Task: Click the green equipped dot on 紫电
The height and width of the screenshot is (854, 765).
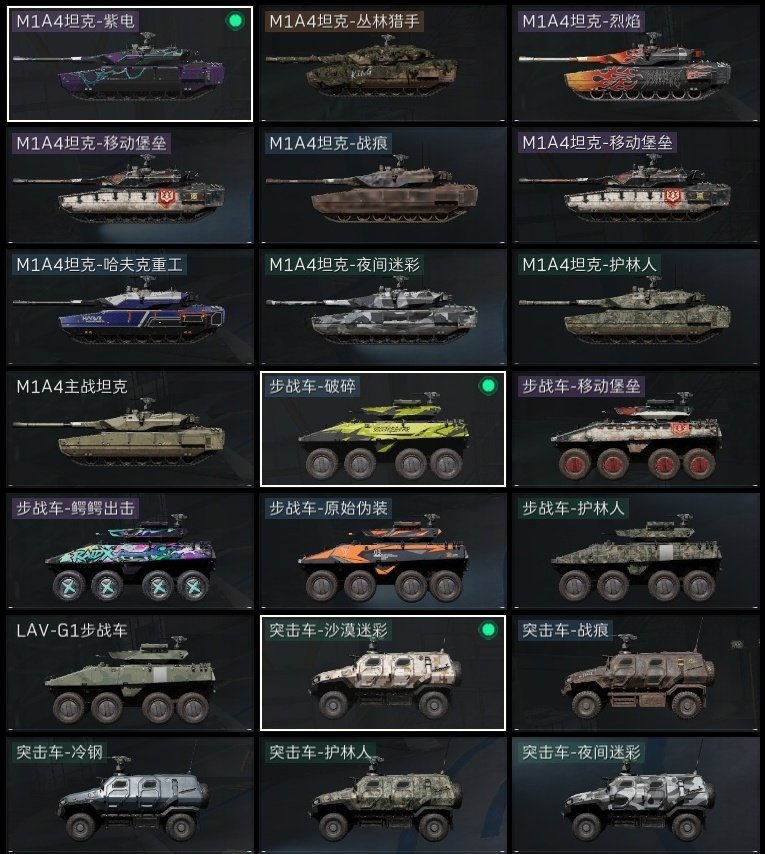Action: pyautogui.click(x=235, y=21)
